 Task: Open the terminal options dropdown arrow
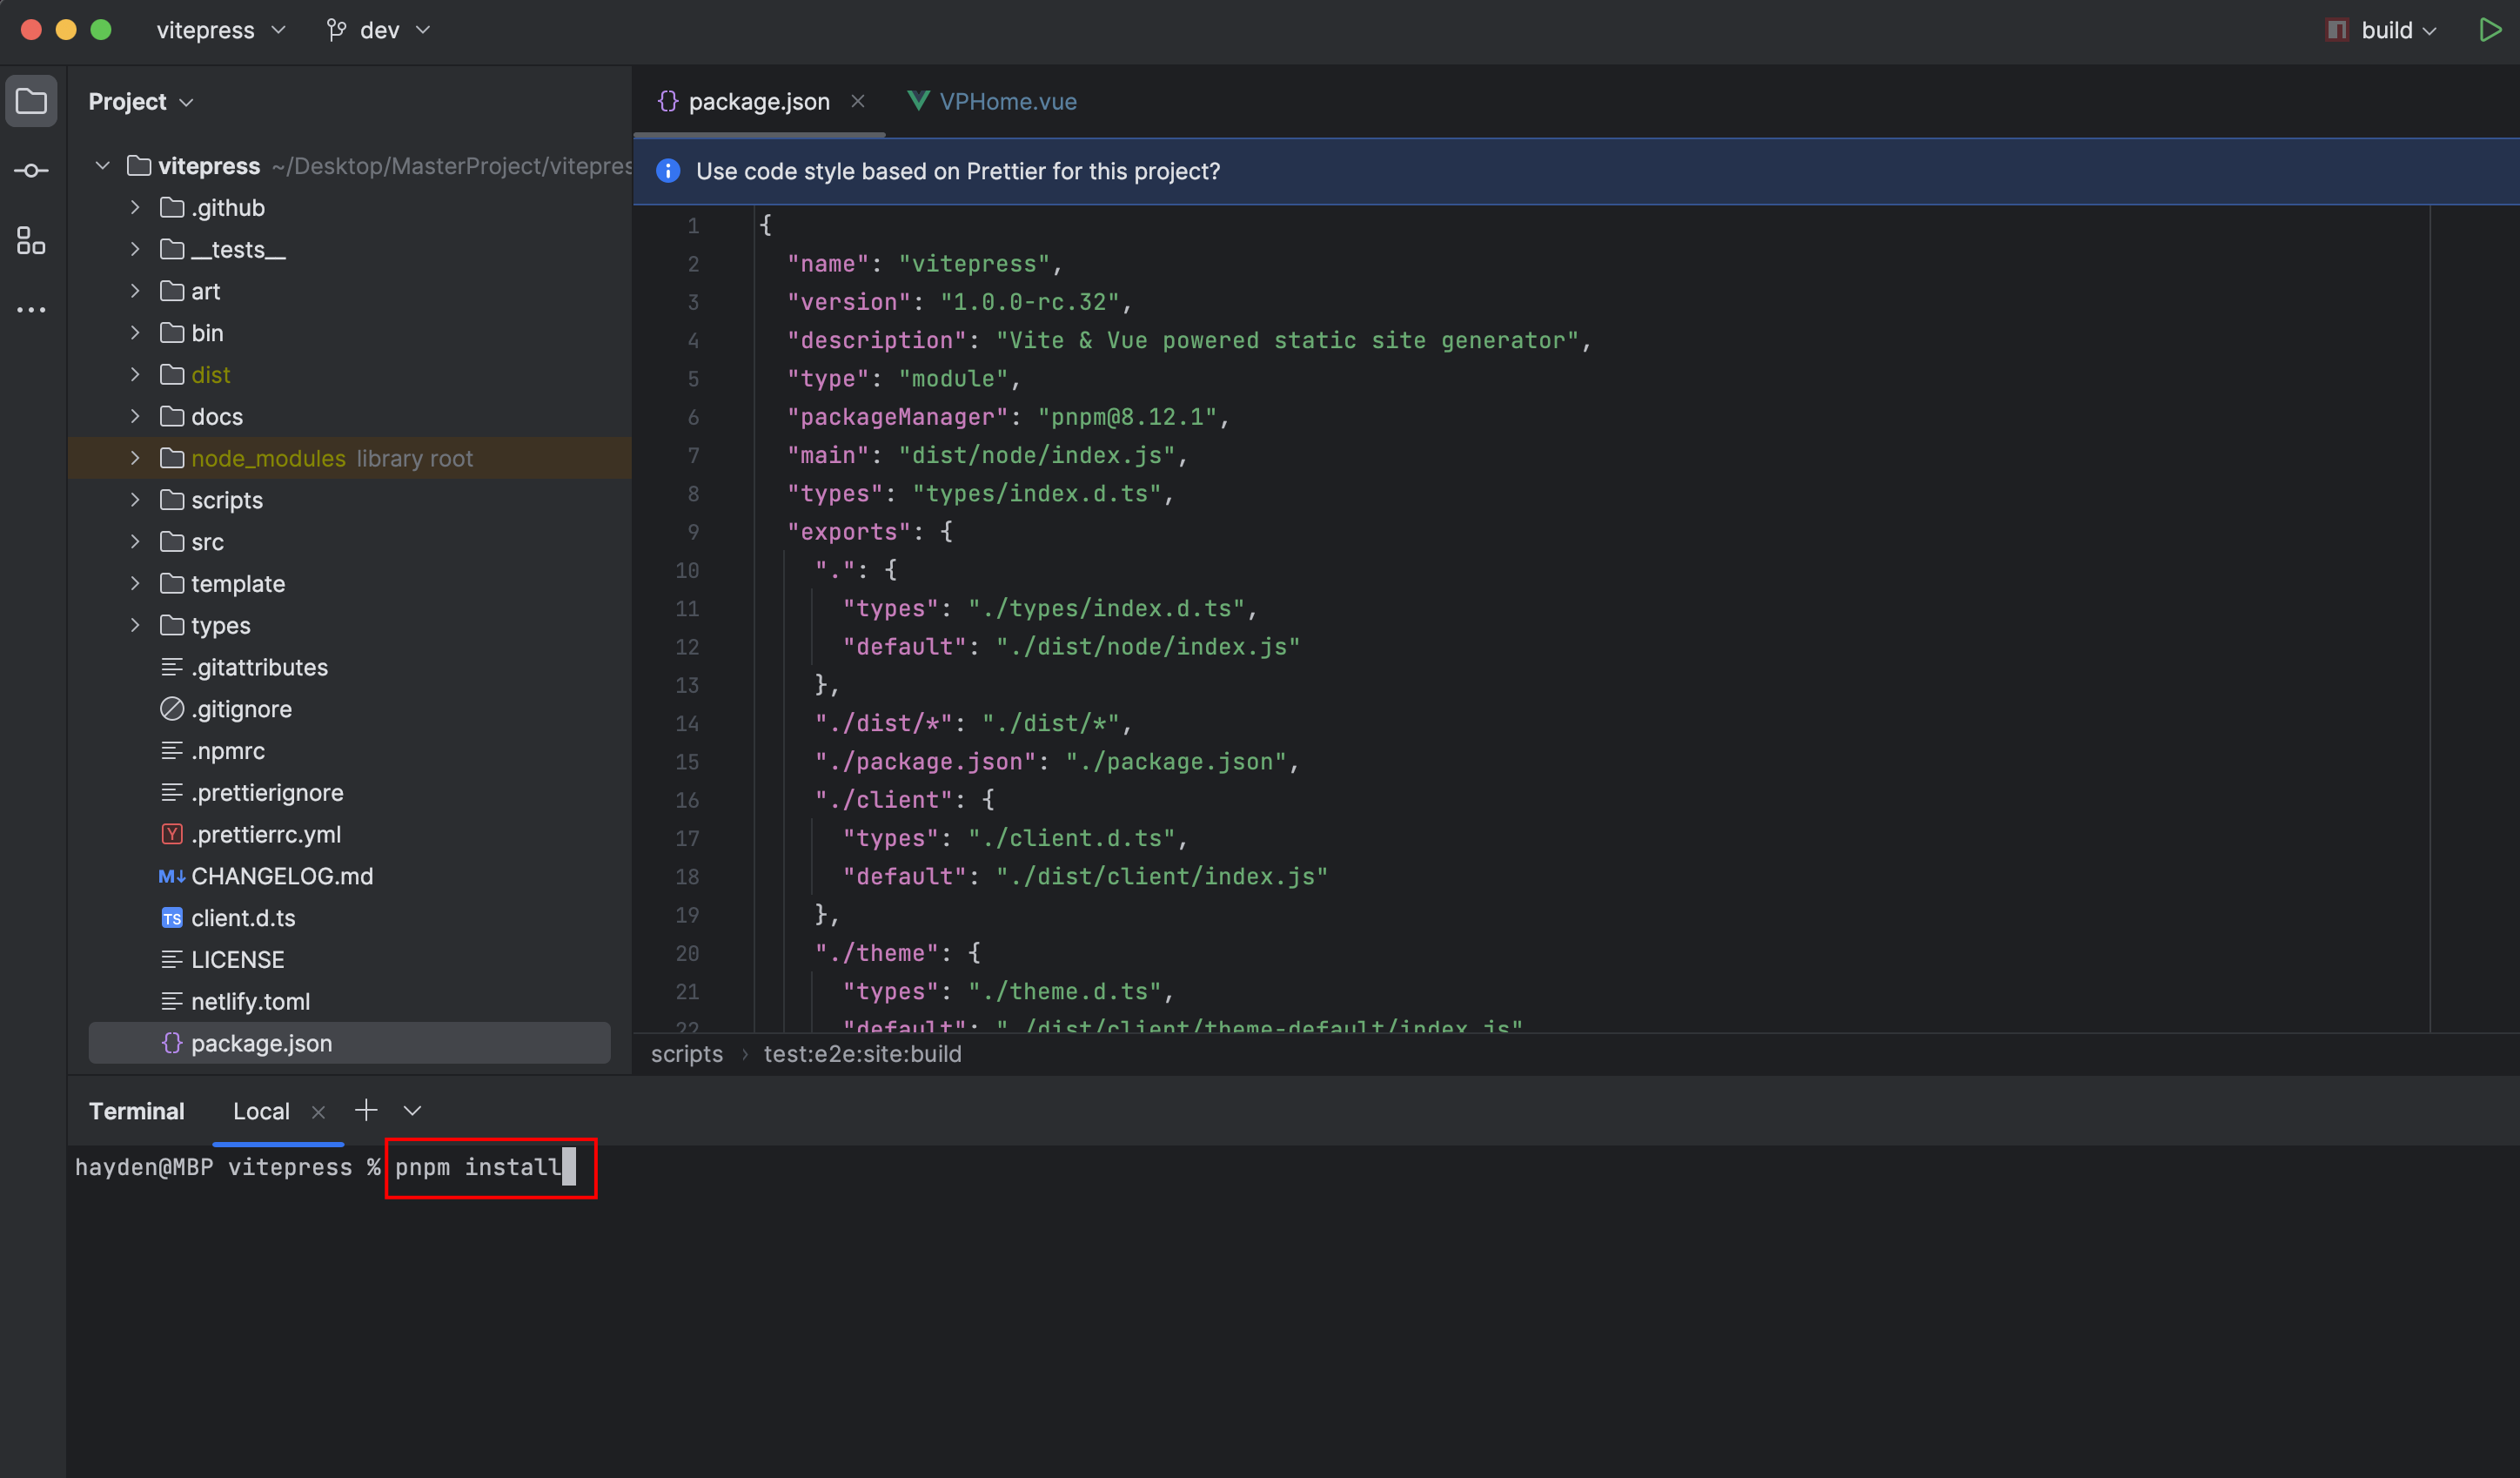coord(412,1110)
